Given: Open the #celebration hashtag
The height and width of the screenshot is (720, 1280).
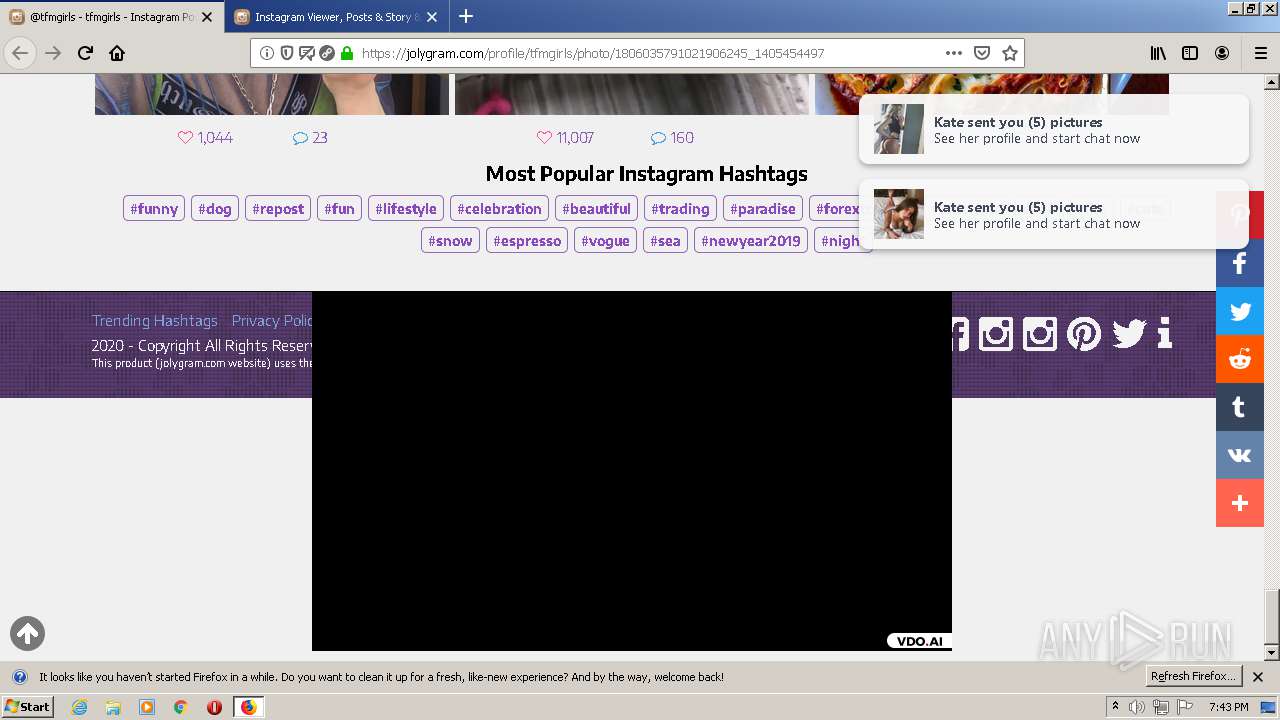Looking at the screenshot, I should coord(499,208).
